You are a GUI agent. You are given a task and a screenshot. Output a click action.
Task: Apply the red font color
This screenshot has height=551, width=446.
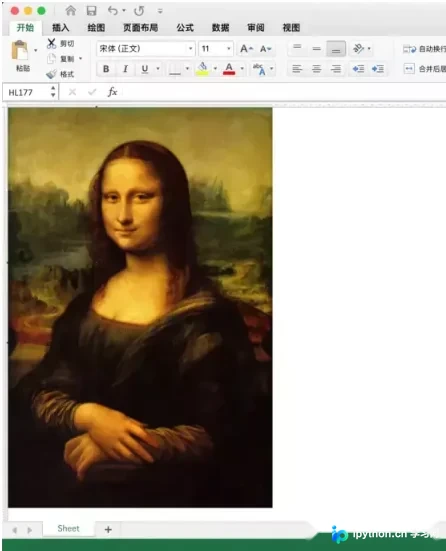pos(229,69)
